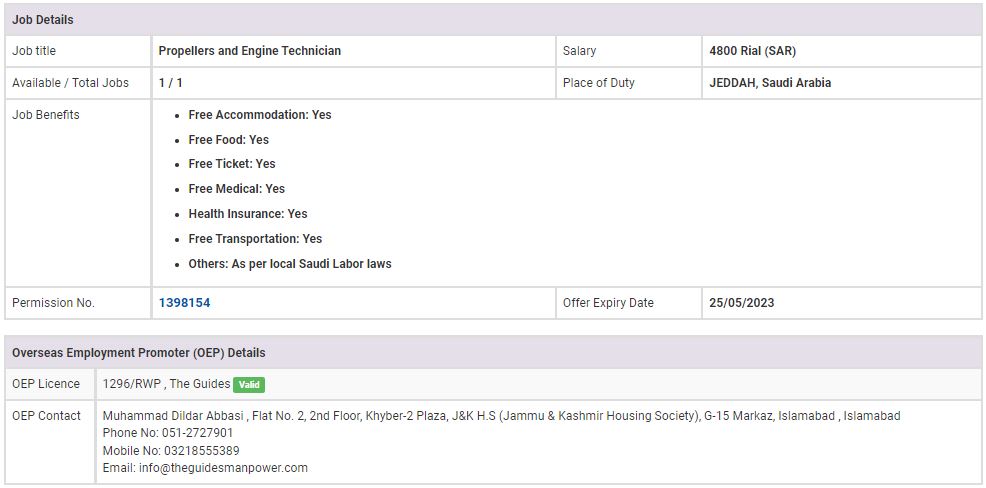Click the Overseas Employment Promoter Details header
Screen dimensions: 986x488
click(138, 353)
